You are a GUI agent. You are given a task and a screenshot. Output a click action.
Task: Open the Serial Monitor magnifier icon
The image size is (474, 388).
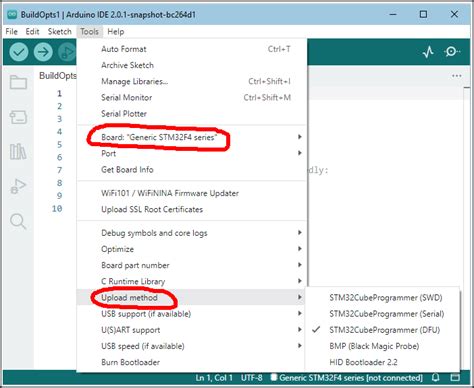click(x=452, y=52)
